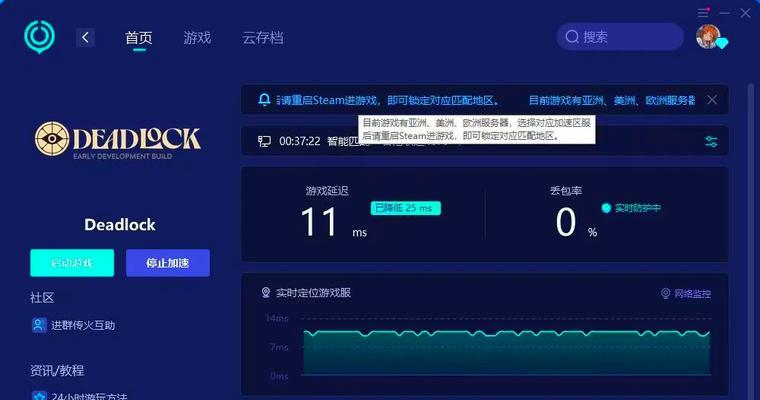
Task: Go back with the left chevron button
Action: (x=85, y=37)
